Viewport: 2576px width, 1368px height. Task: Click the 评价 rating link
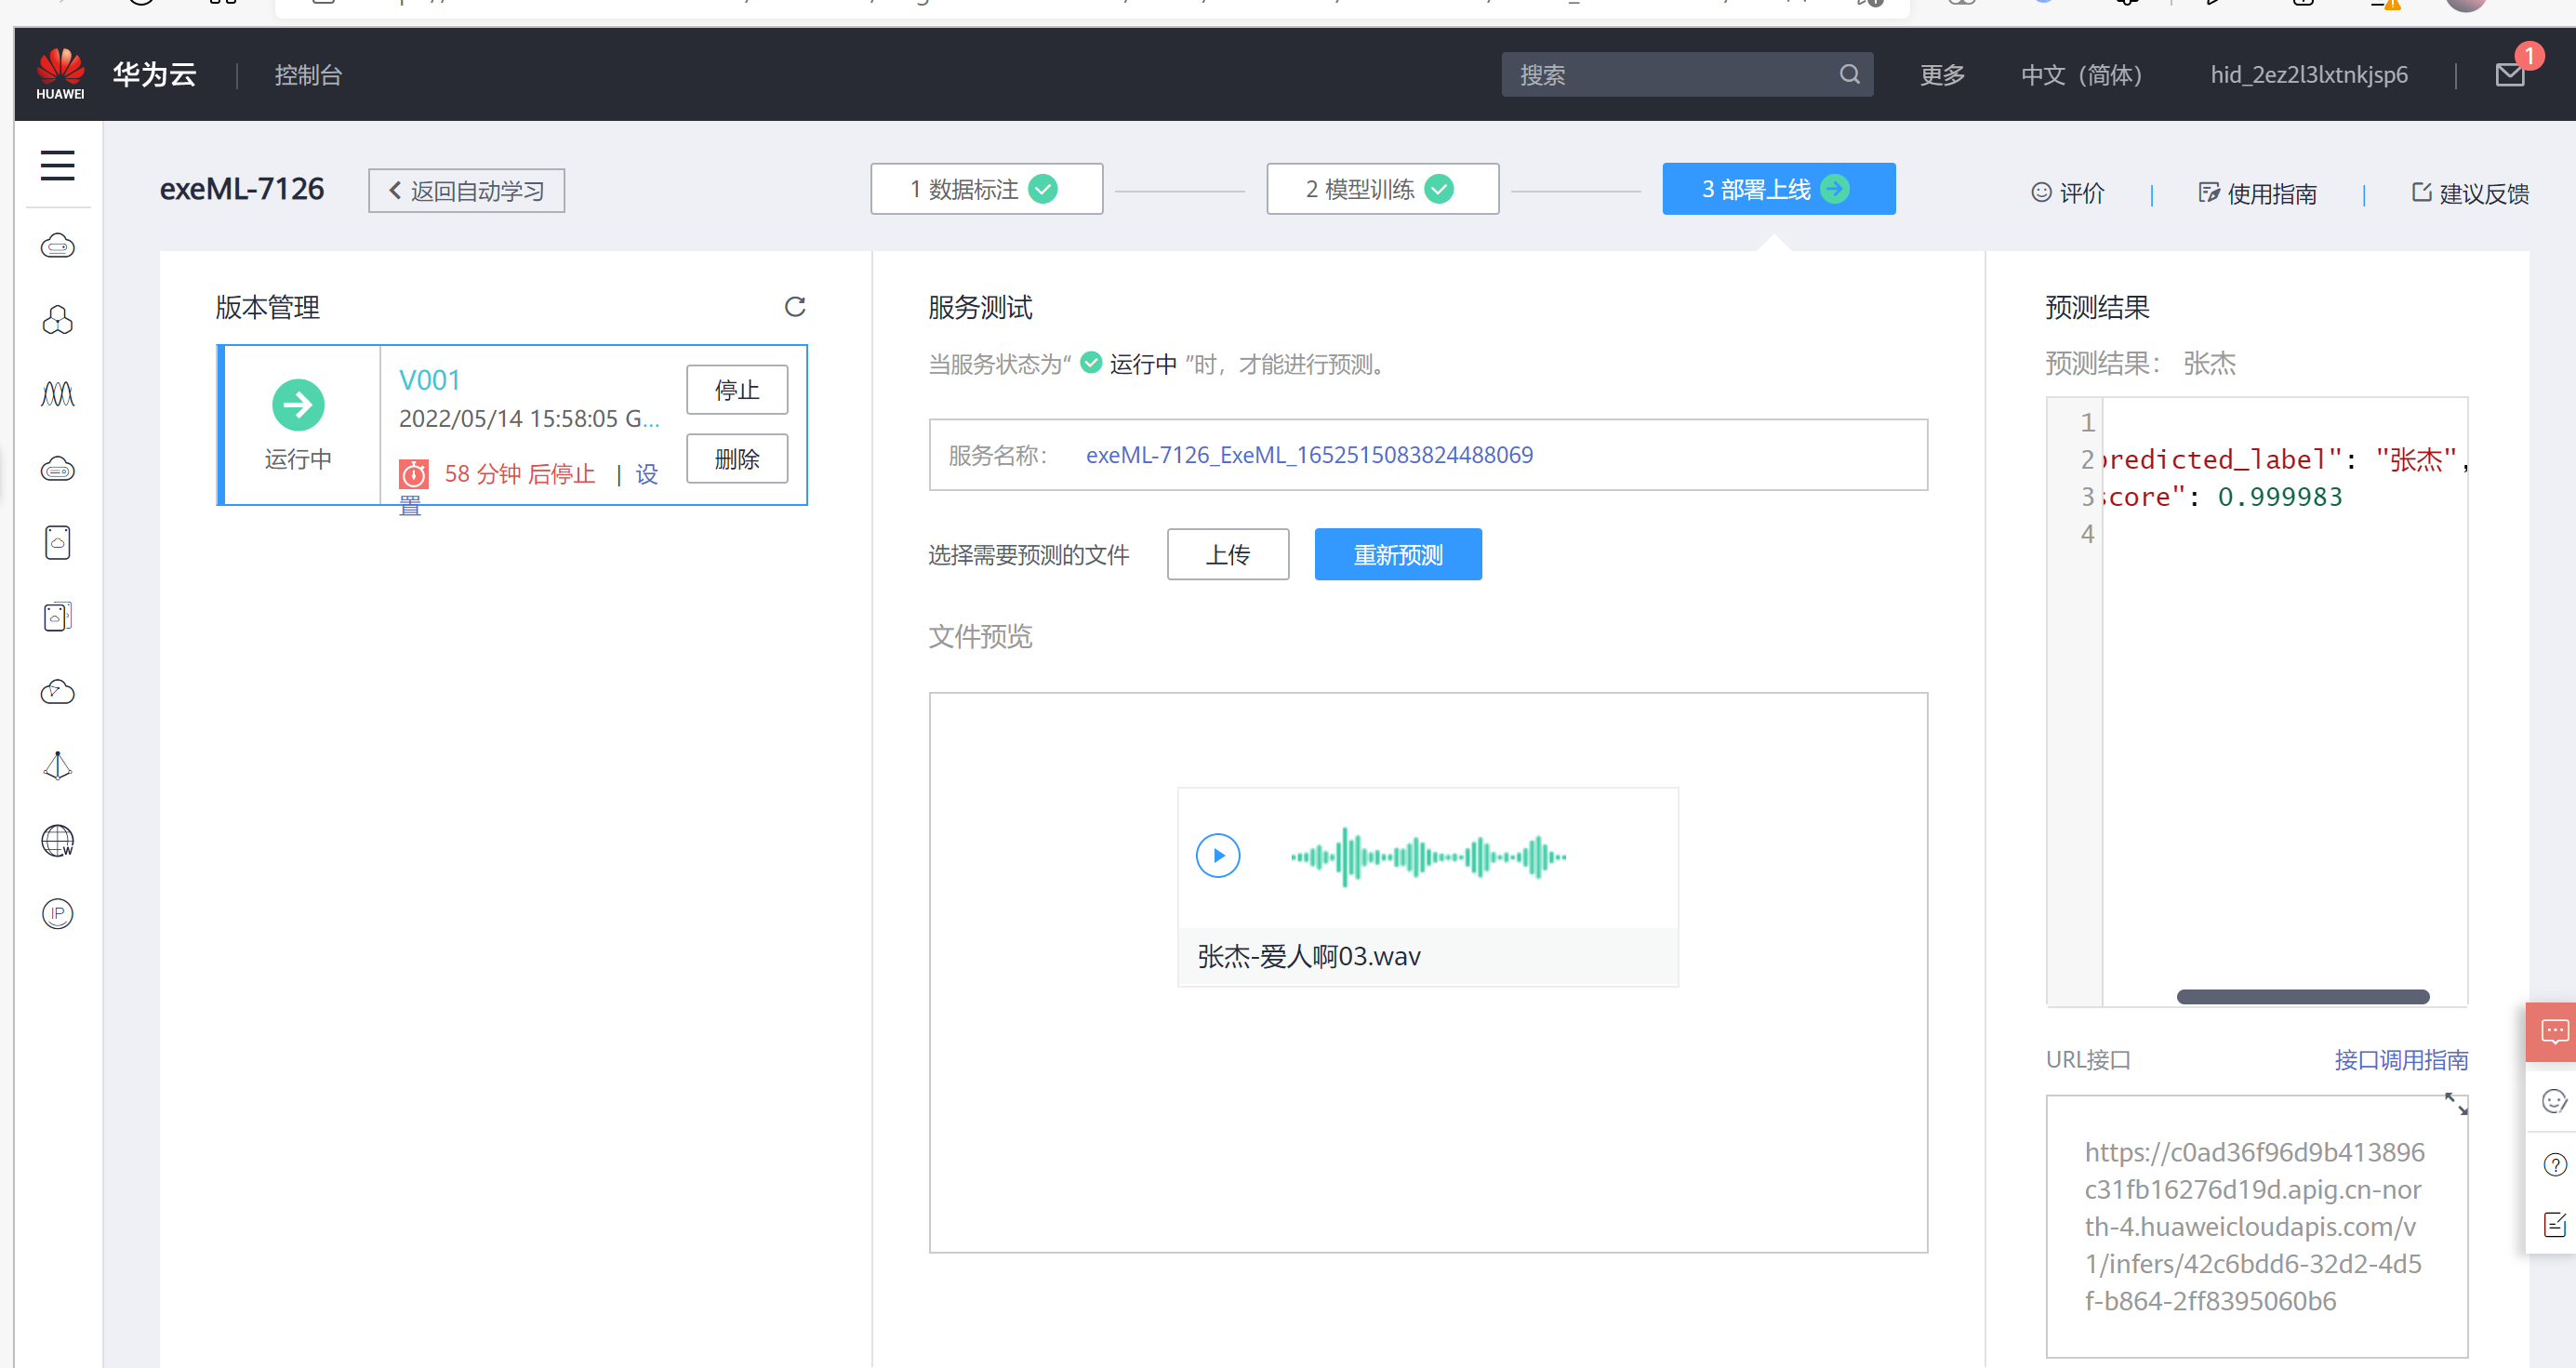[x=2067, y=193]
